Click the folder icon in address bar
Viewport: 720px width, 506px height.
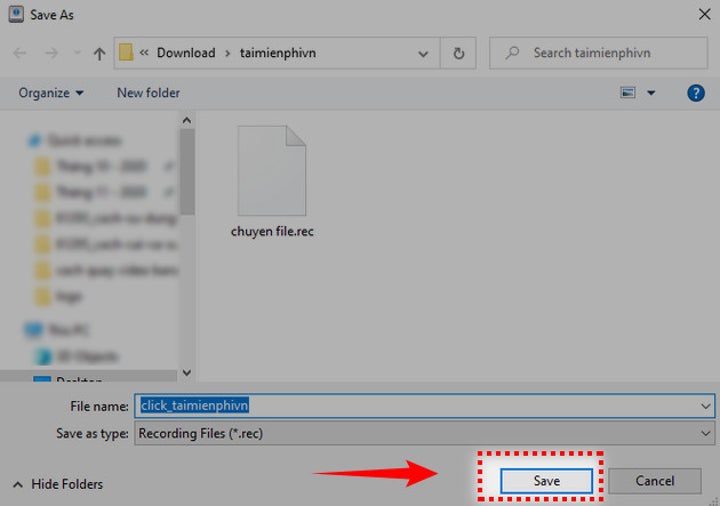click(126, 53)
